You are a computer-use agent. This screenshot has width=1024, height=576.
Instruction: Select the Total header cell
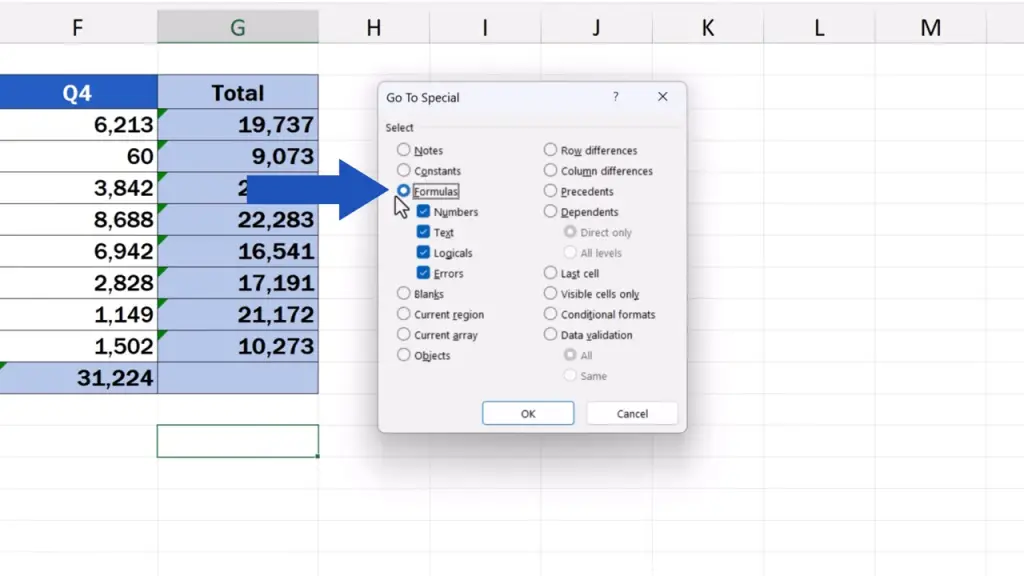[x=237, y=93]
